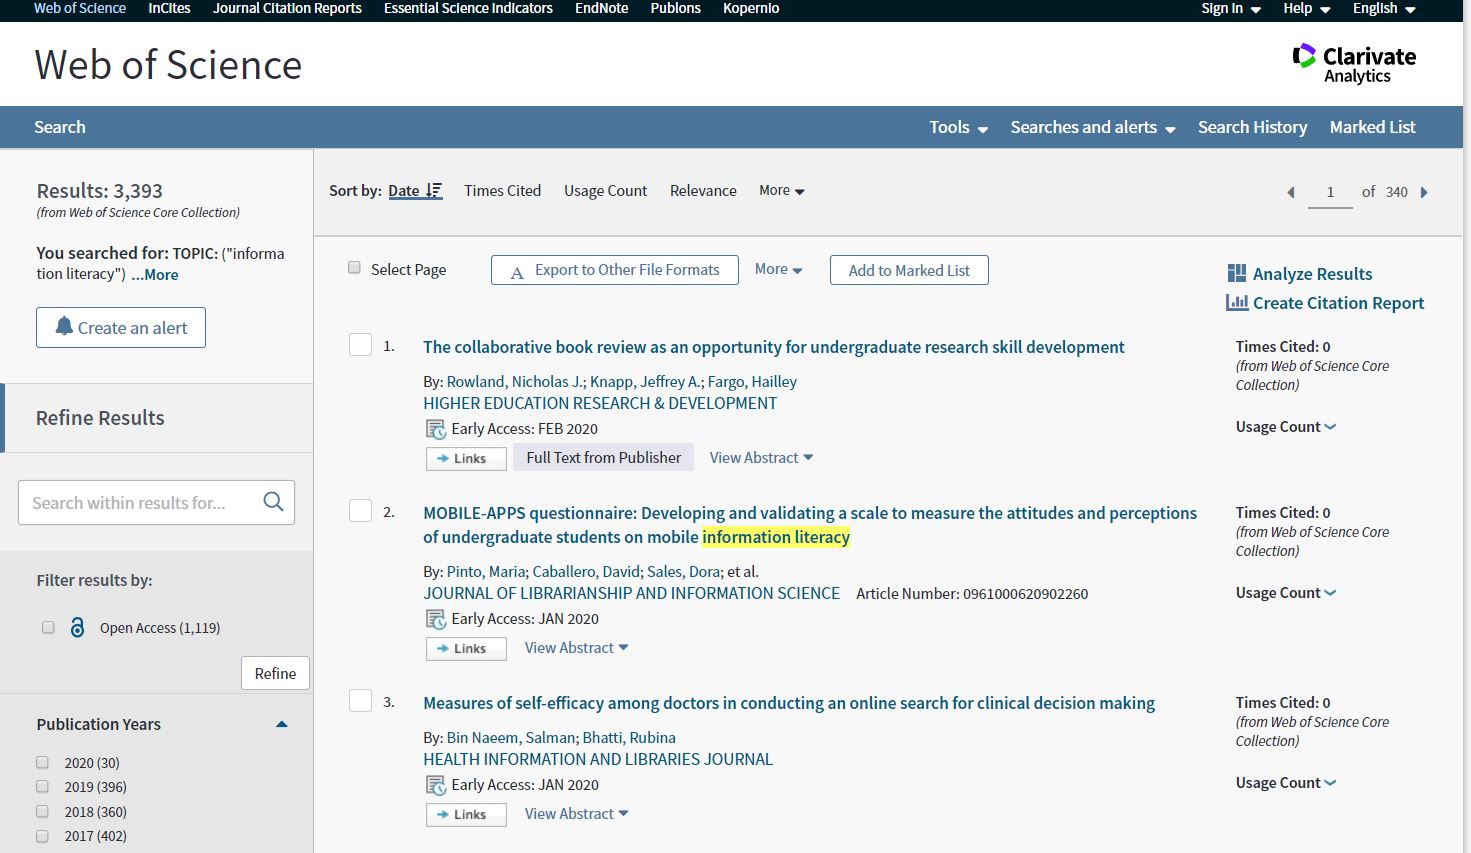Click the Add to Marked List button
The height and width of the screenshot is (853, 1471).
click(x=909, y=270)
